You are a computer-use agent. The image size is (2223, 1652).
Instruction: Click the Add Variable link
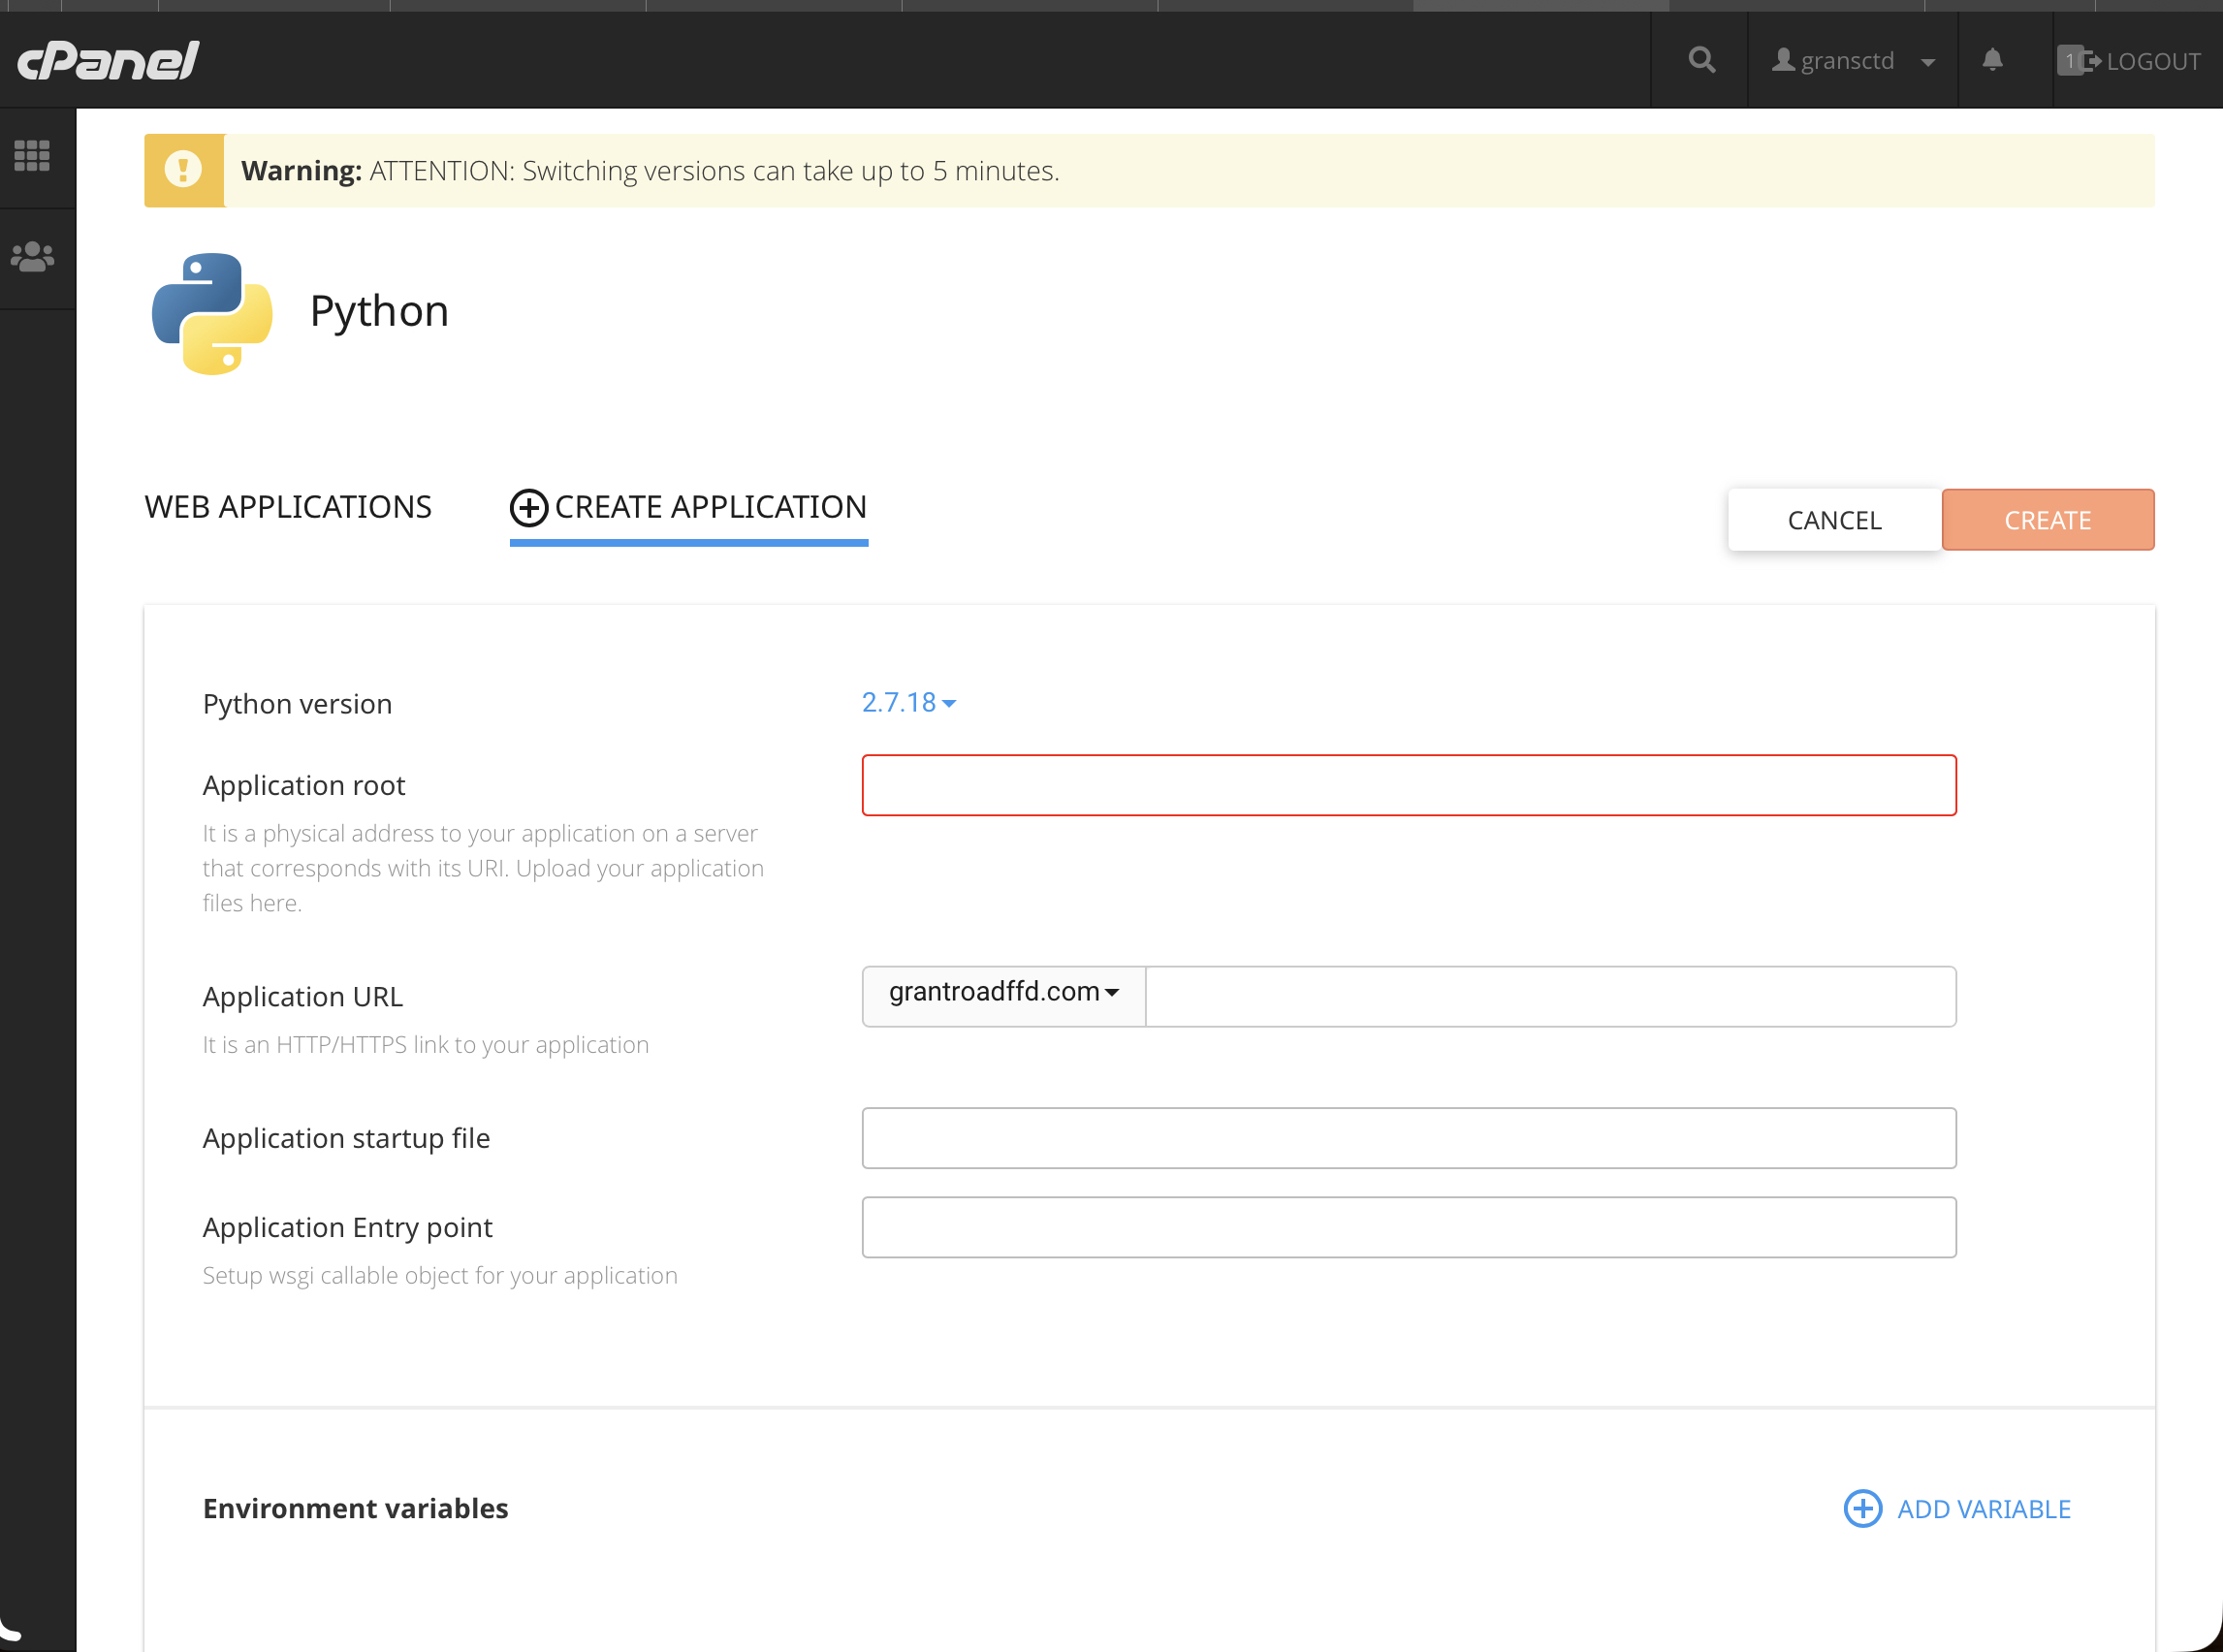(1983, 1509)
